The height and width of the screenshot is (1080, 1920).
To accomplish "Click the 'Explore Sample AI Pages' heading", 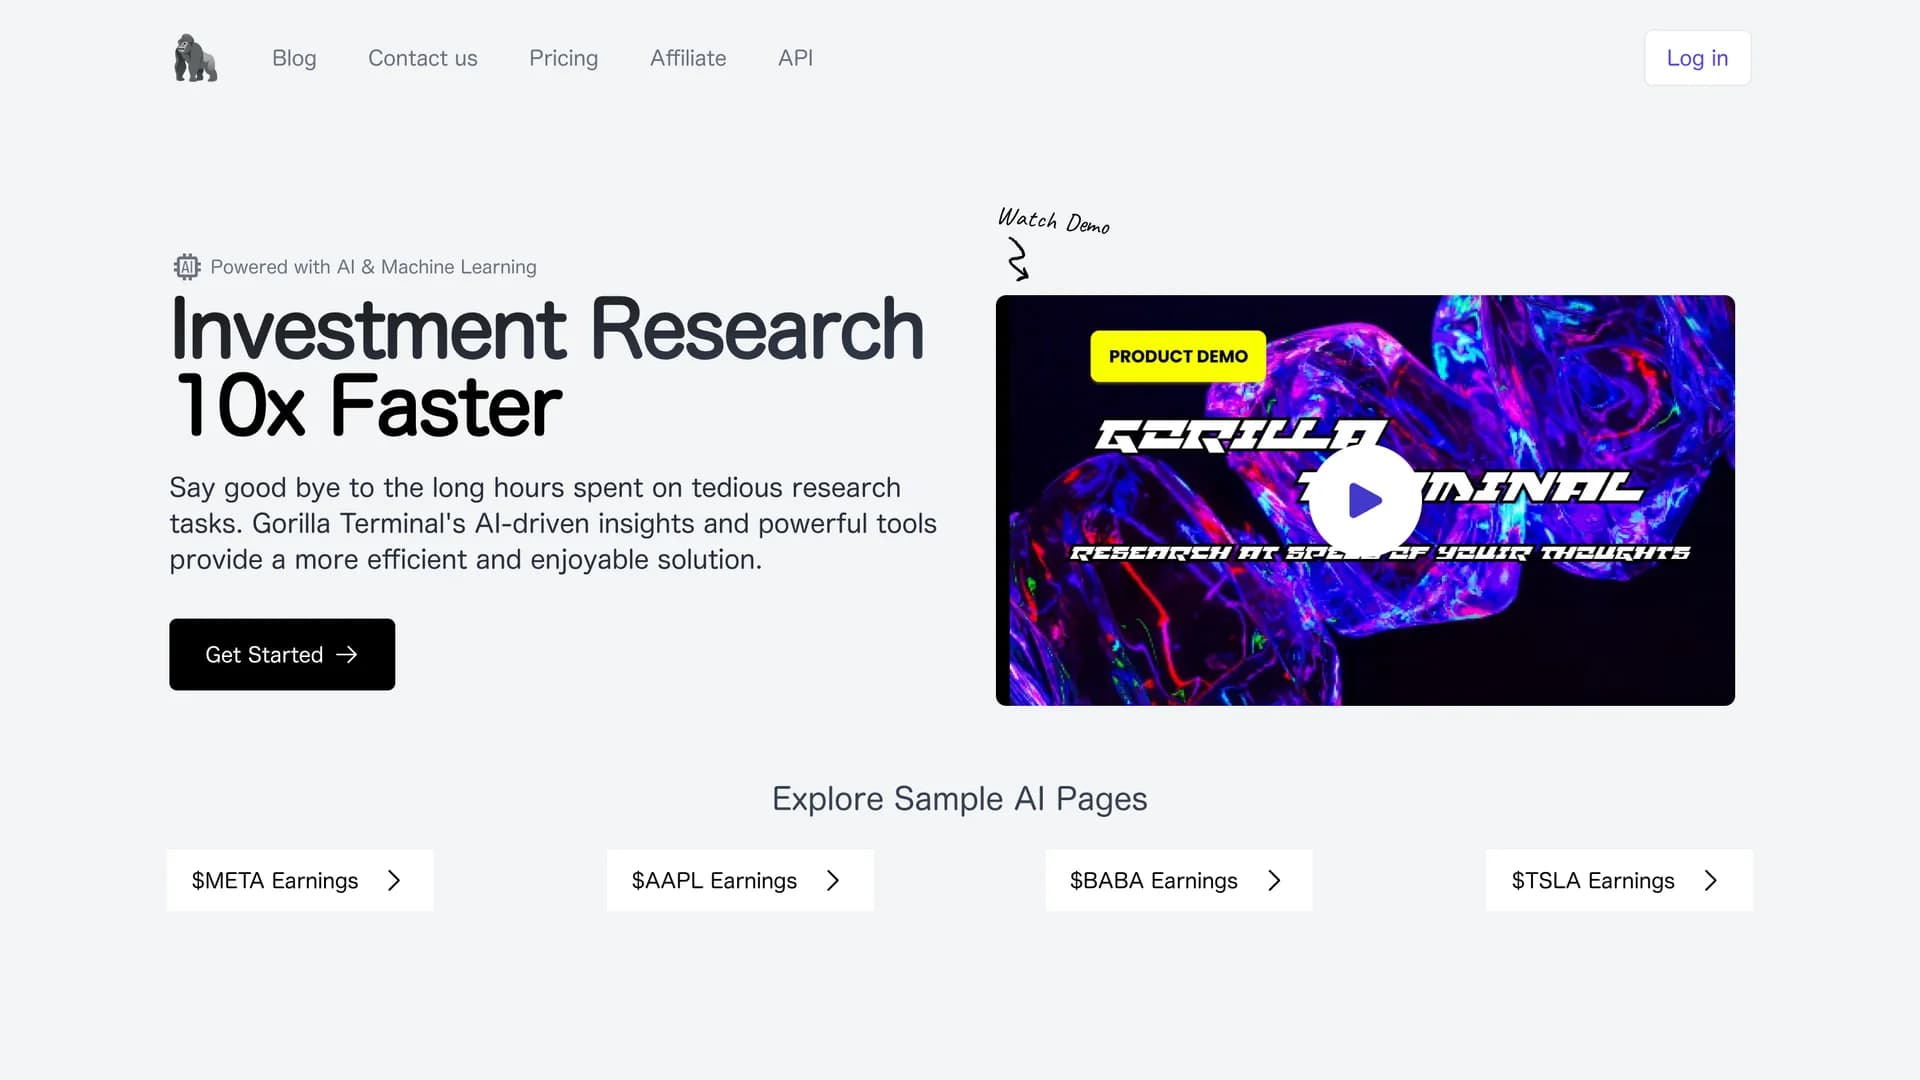I will tap(960, 799).
